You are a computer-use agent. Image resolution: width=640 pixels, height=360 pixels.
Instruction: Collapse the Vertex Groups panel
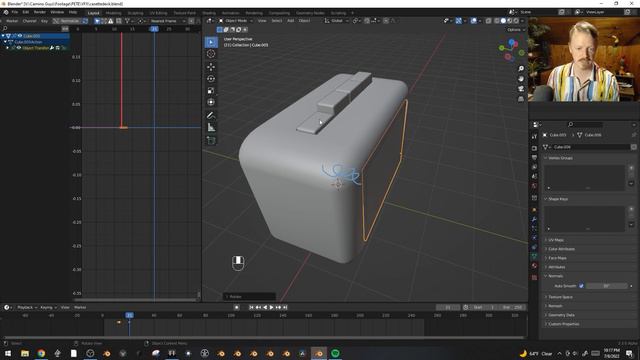[x=546, y=158]
